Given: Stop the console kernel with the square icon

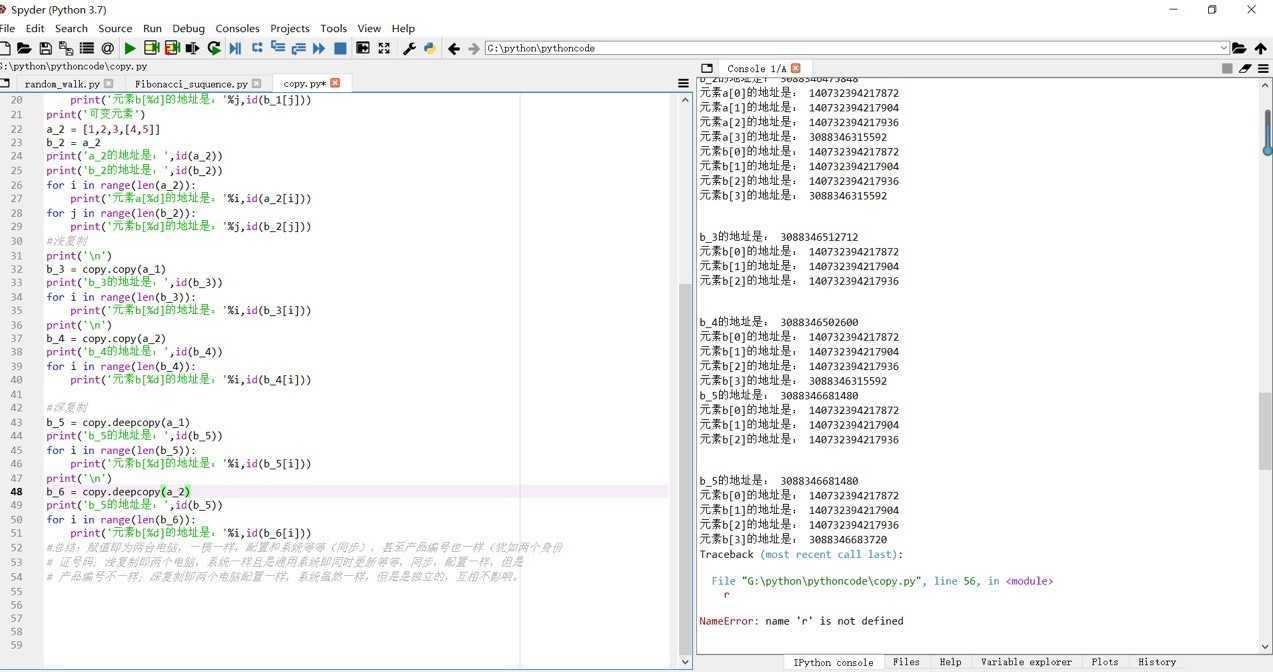Looking at the screenshot, I should coord(1227,68).
